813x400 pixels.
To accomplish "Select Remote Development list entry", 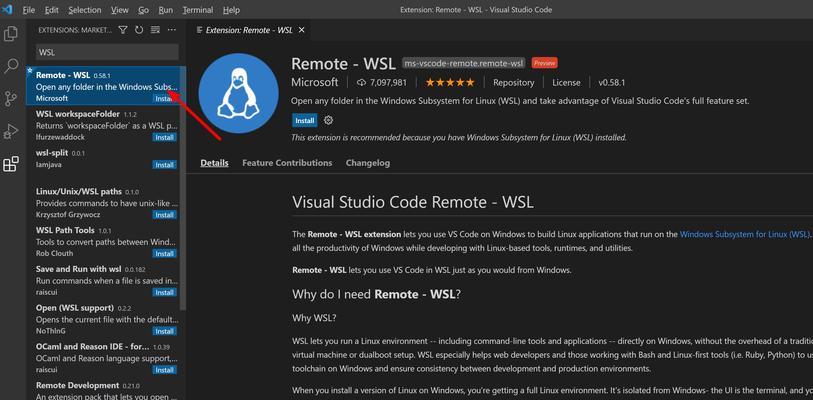I will [x=104, y=390].
